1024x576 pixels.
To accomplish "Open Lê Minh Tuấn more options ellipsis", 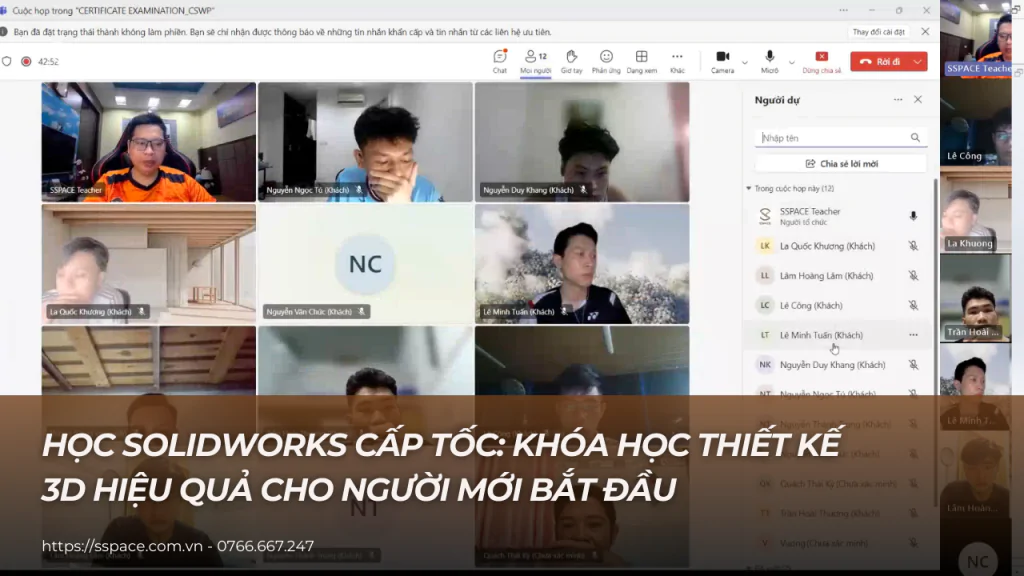I will click(x=913, y=335).
